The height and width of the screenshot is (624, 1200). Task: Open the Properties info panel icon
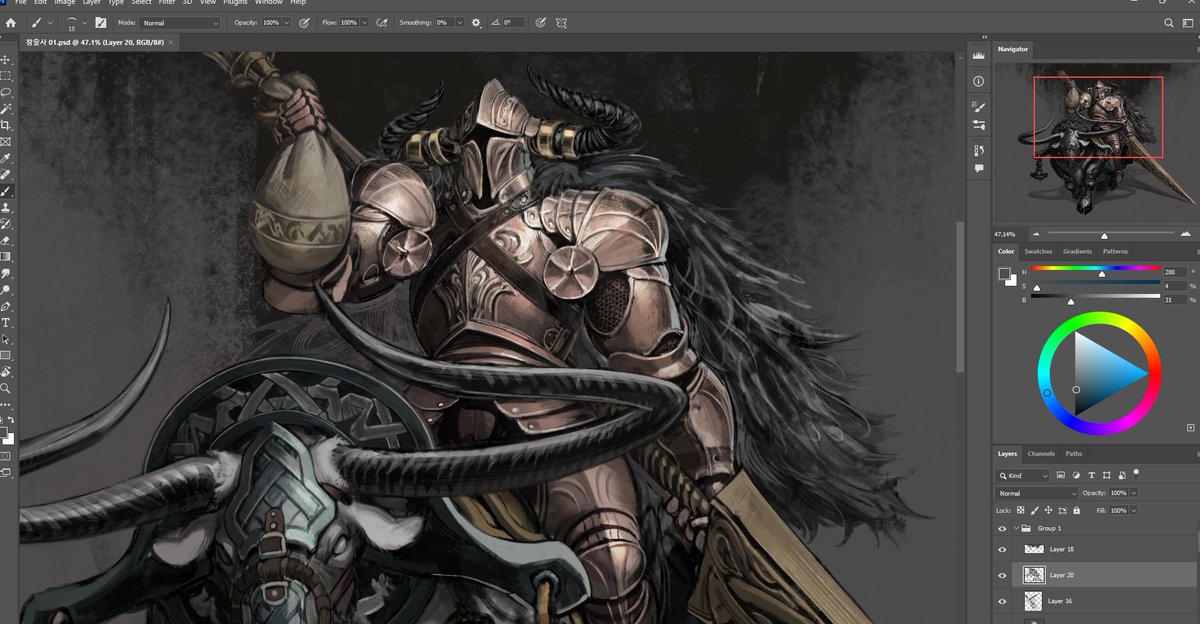tap(979, 81)
